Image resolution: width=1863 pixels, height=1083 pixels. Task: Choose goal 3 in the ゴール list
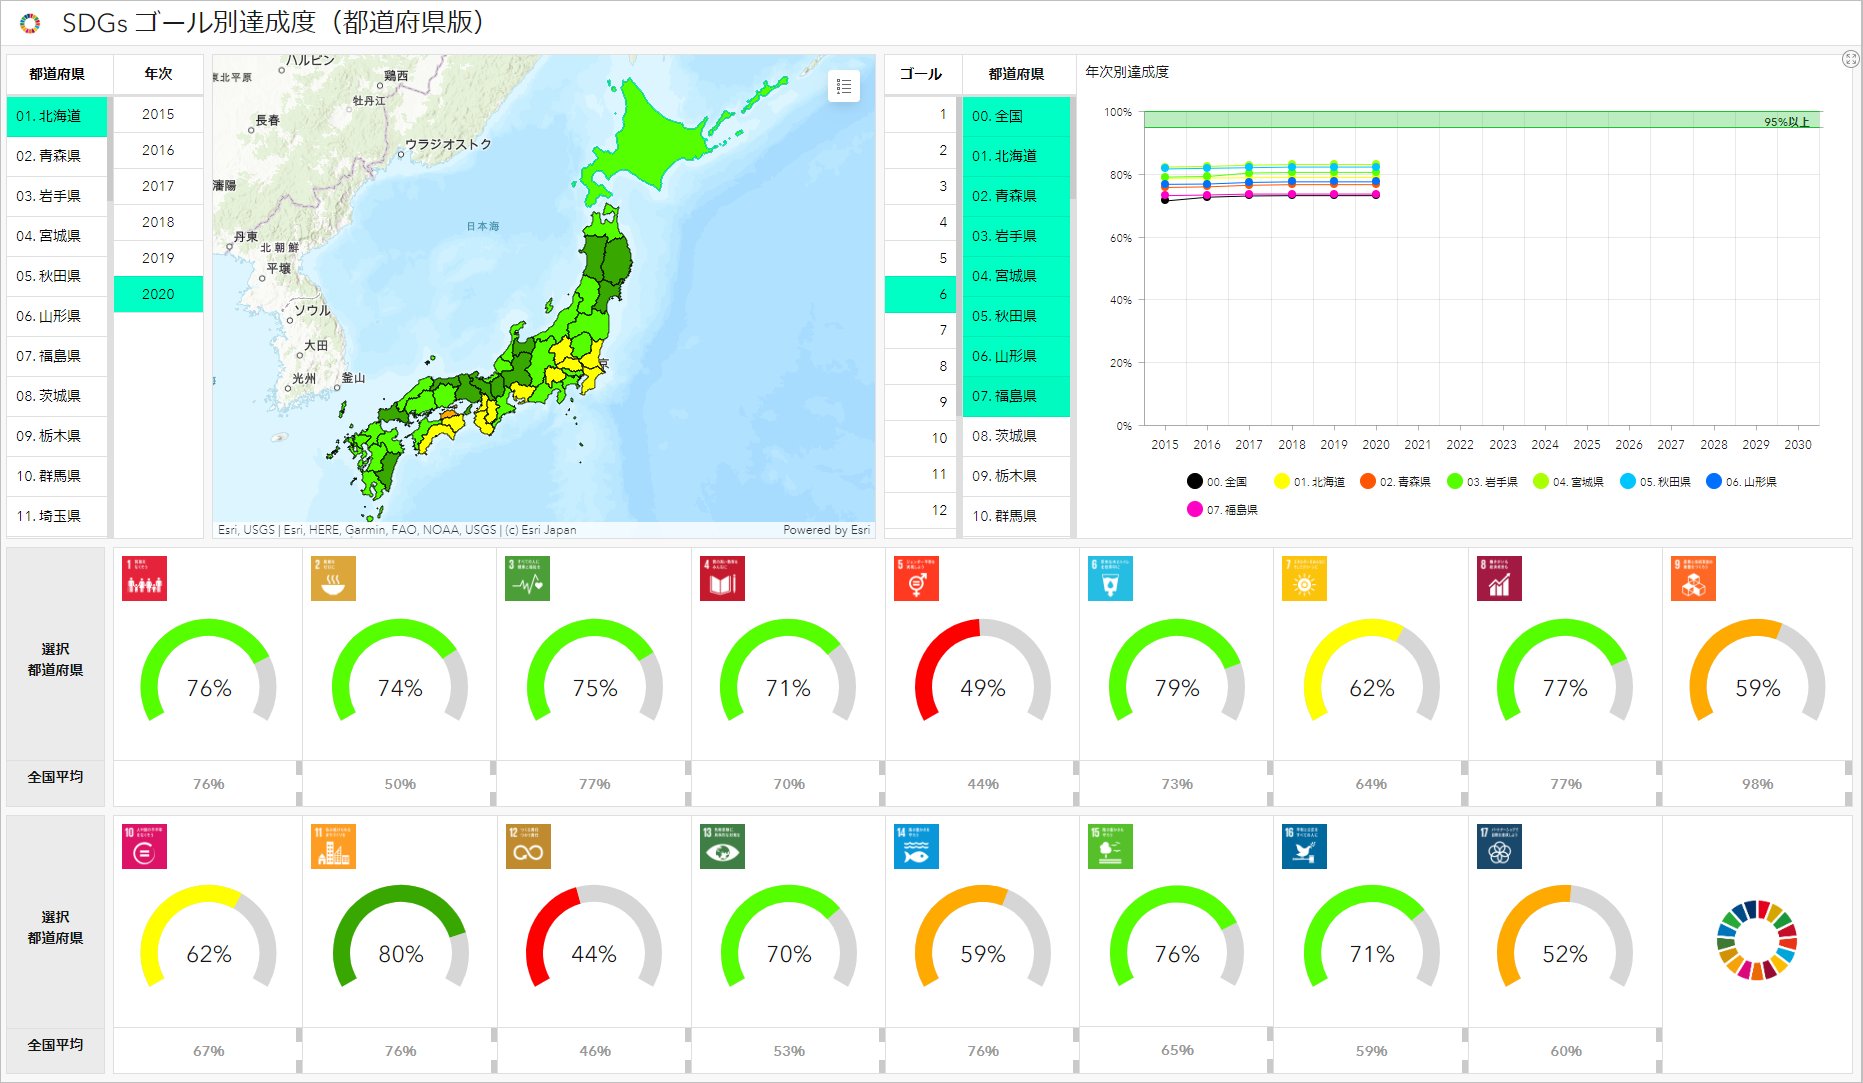[921, 186]
